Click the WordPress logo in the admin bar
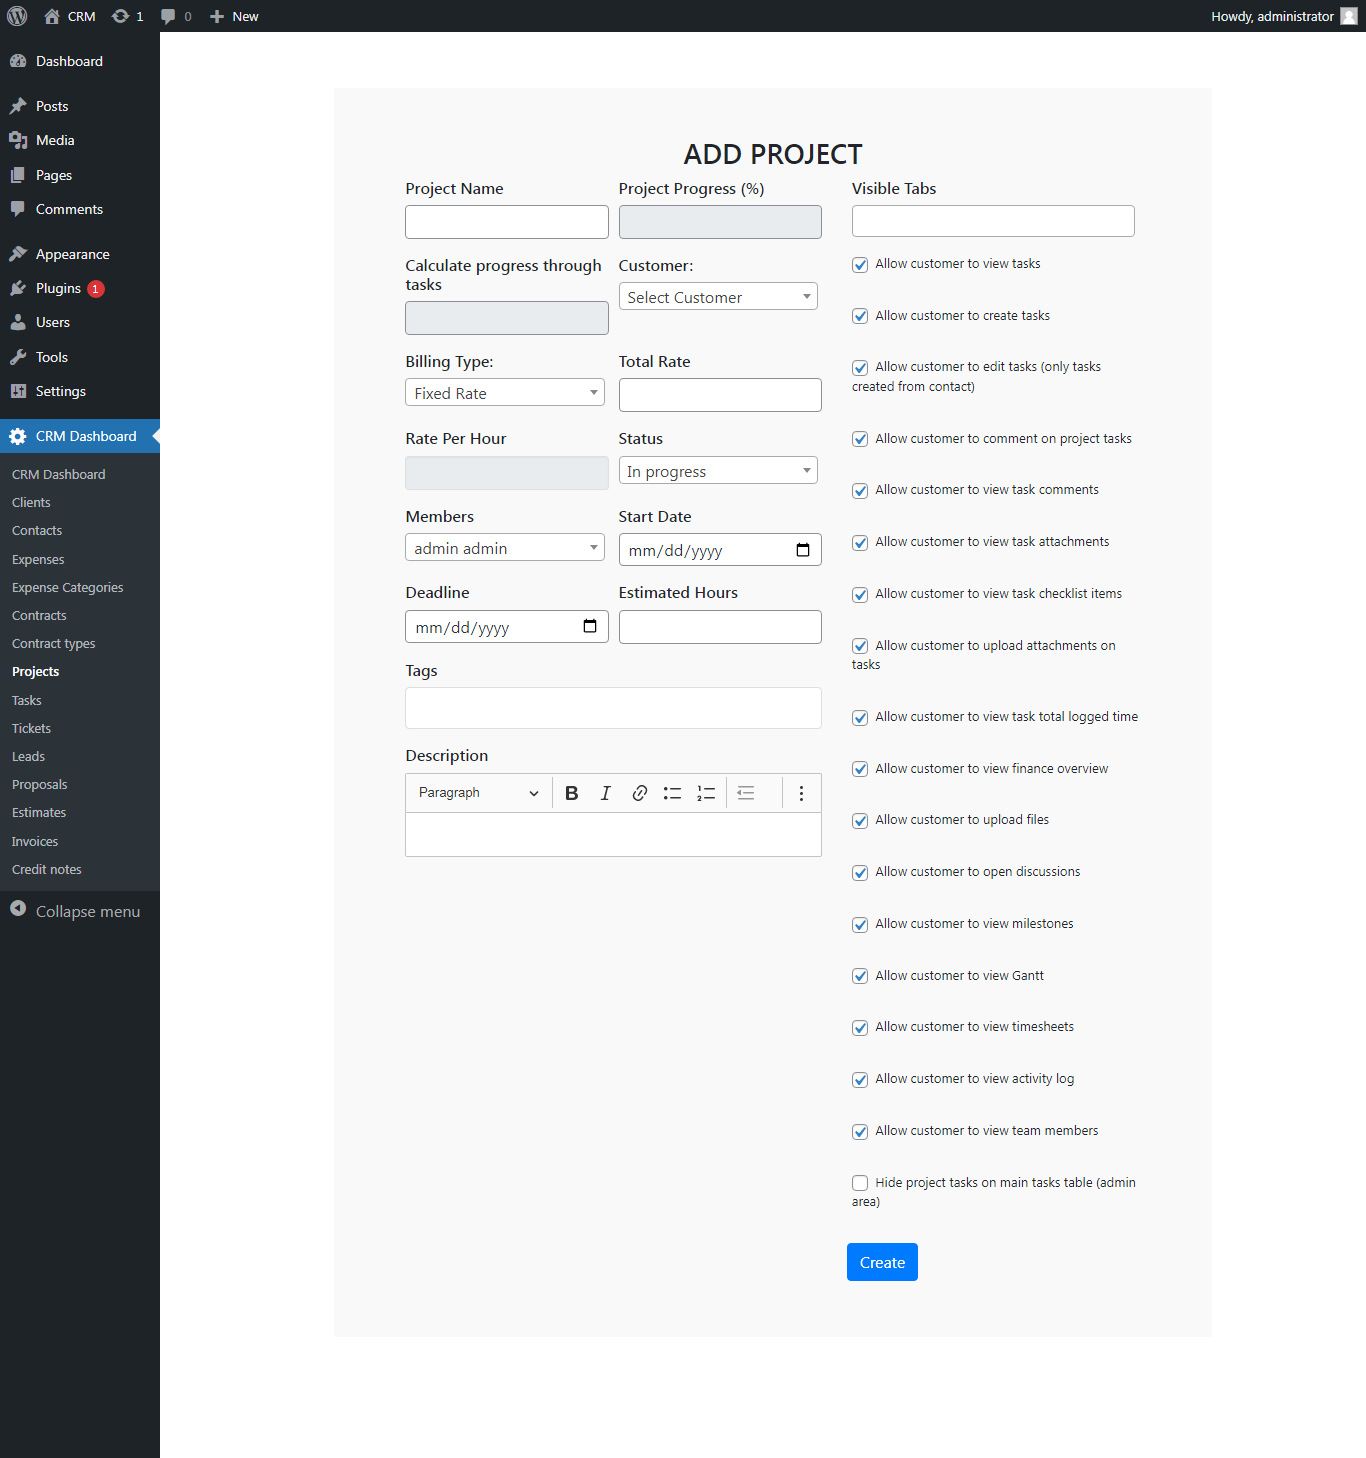1366x1458 pixels. (16, 16)
